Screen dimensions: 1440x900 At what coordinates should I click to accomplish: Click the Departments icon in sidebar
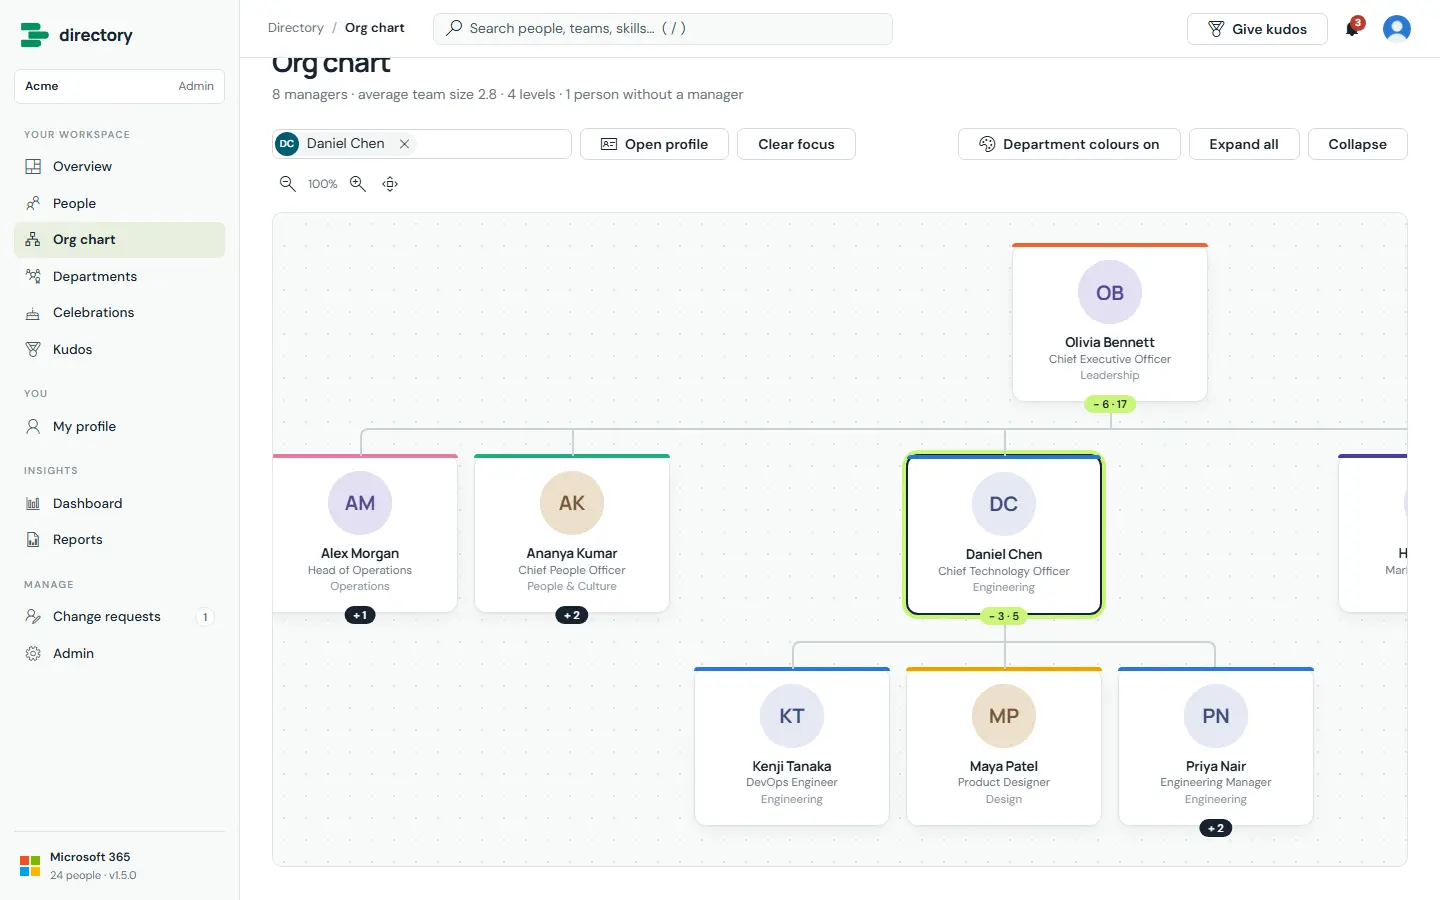(x=33, y=276)
